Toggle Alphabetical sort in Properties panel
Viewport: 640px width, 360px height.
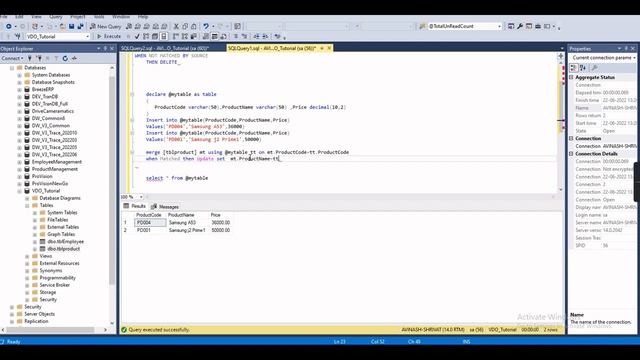583,68
